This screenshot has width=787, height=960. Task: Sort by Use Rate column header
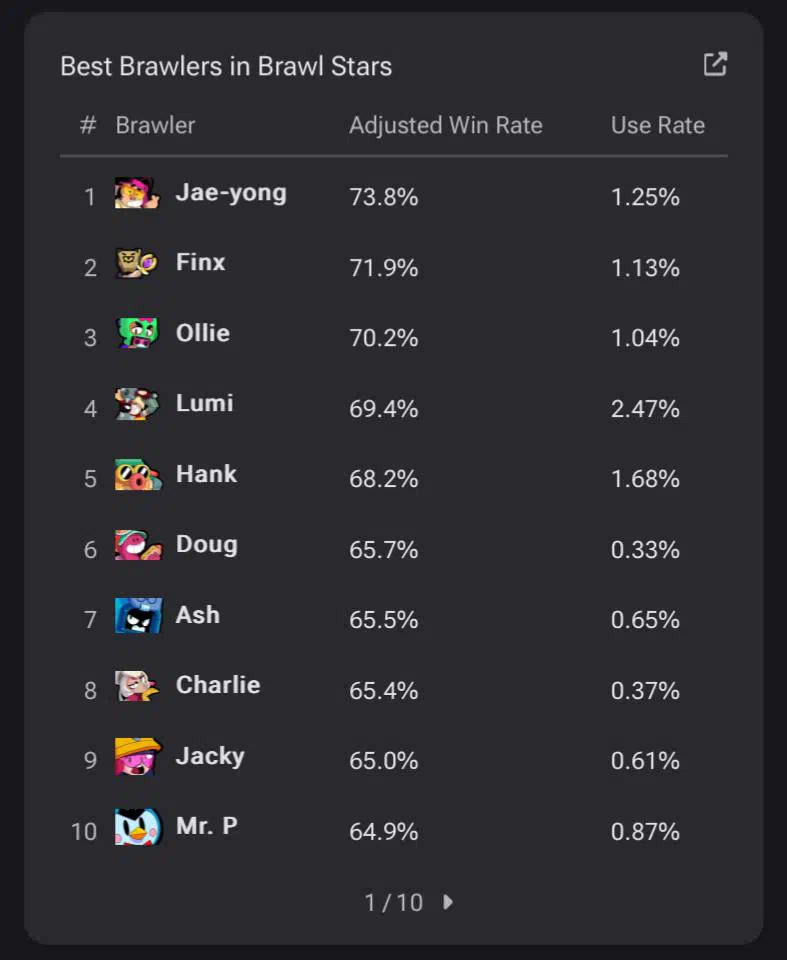point(658,126)
